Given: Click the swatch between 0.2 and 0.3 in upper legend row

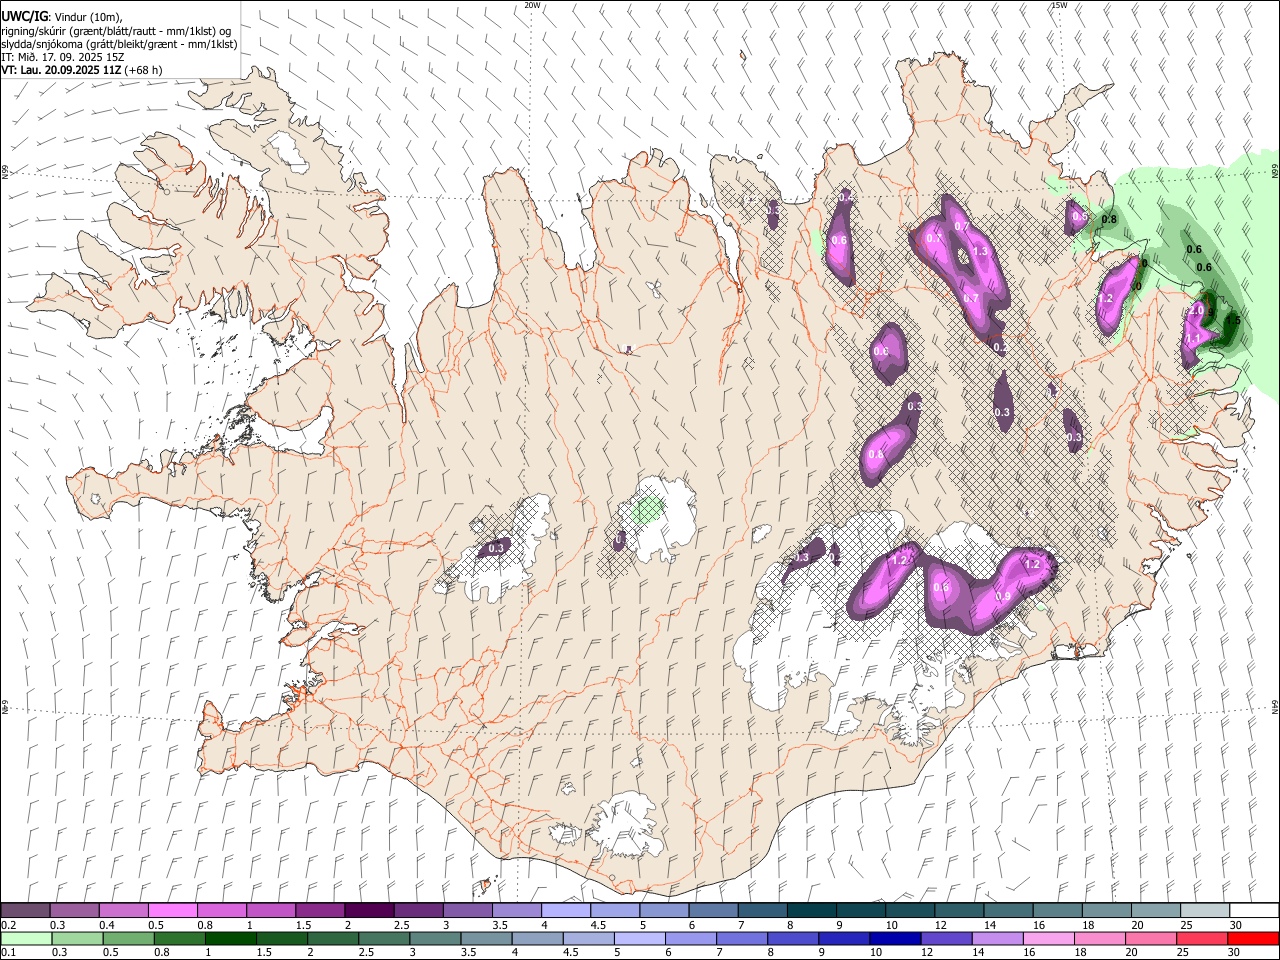Looking at the screenshot, I should tap(26, 911).
